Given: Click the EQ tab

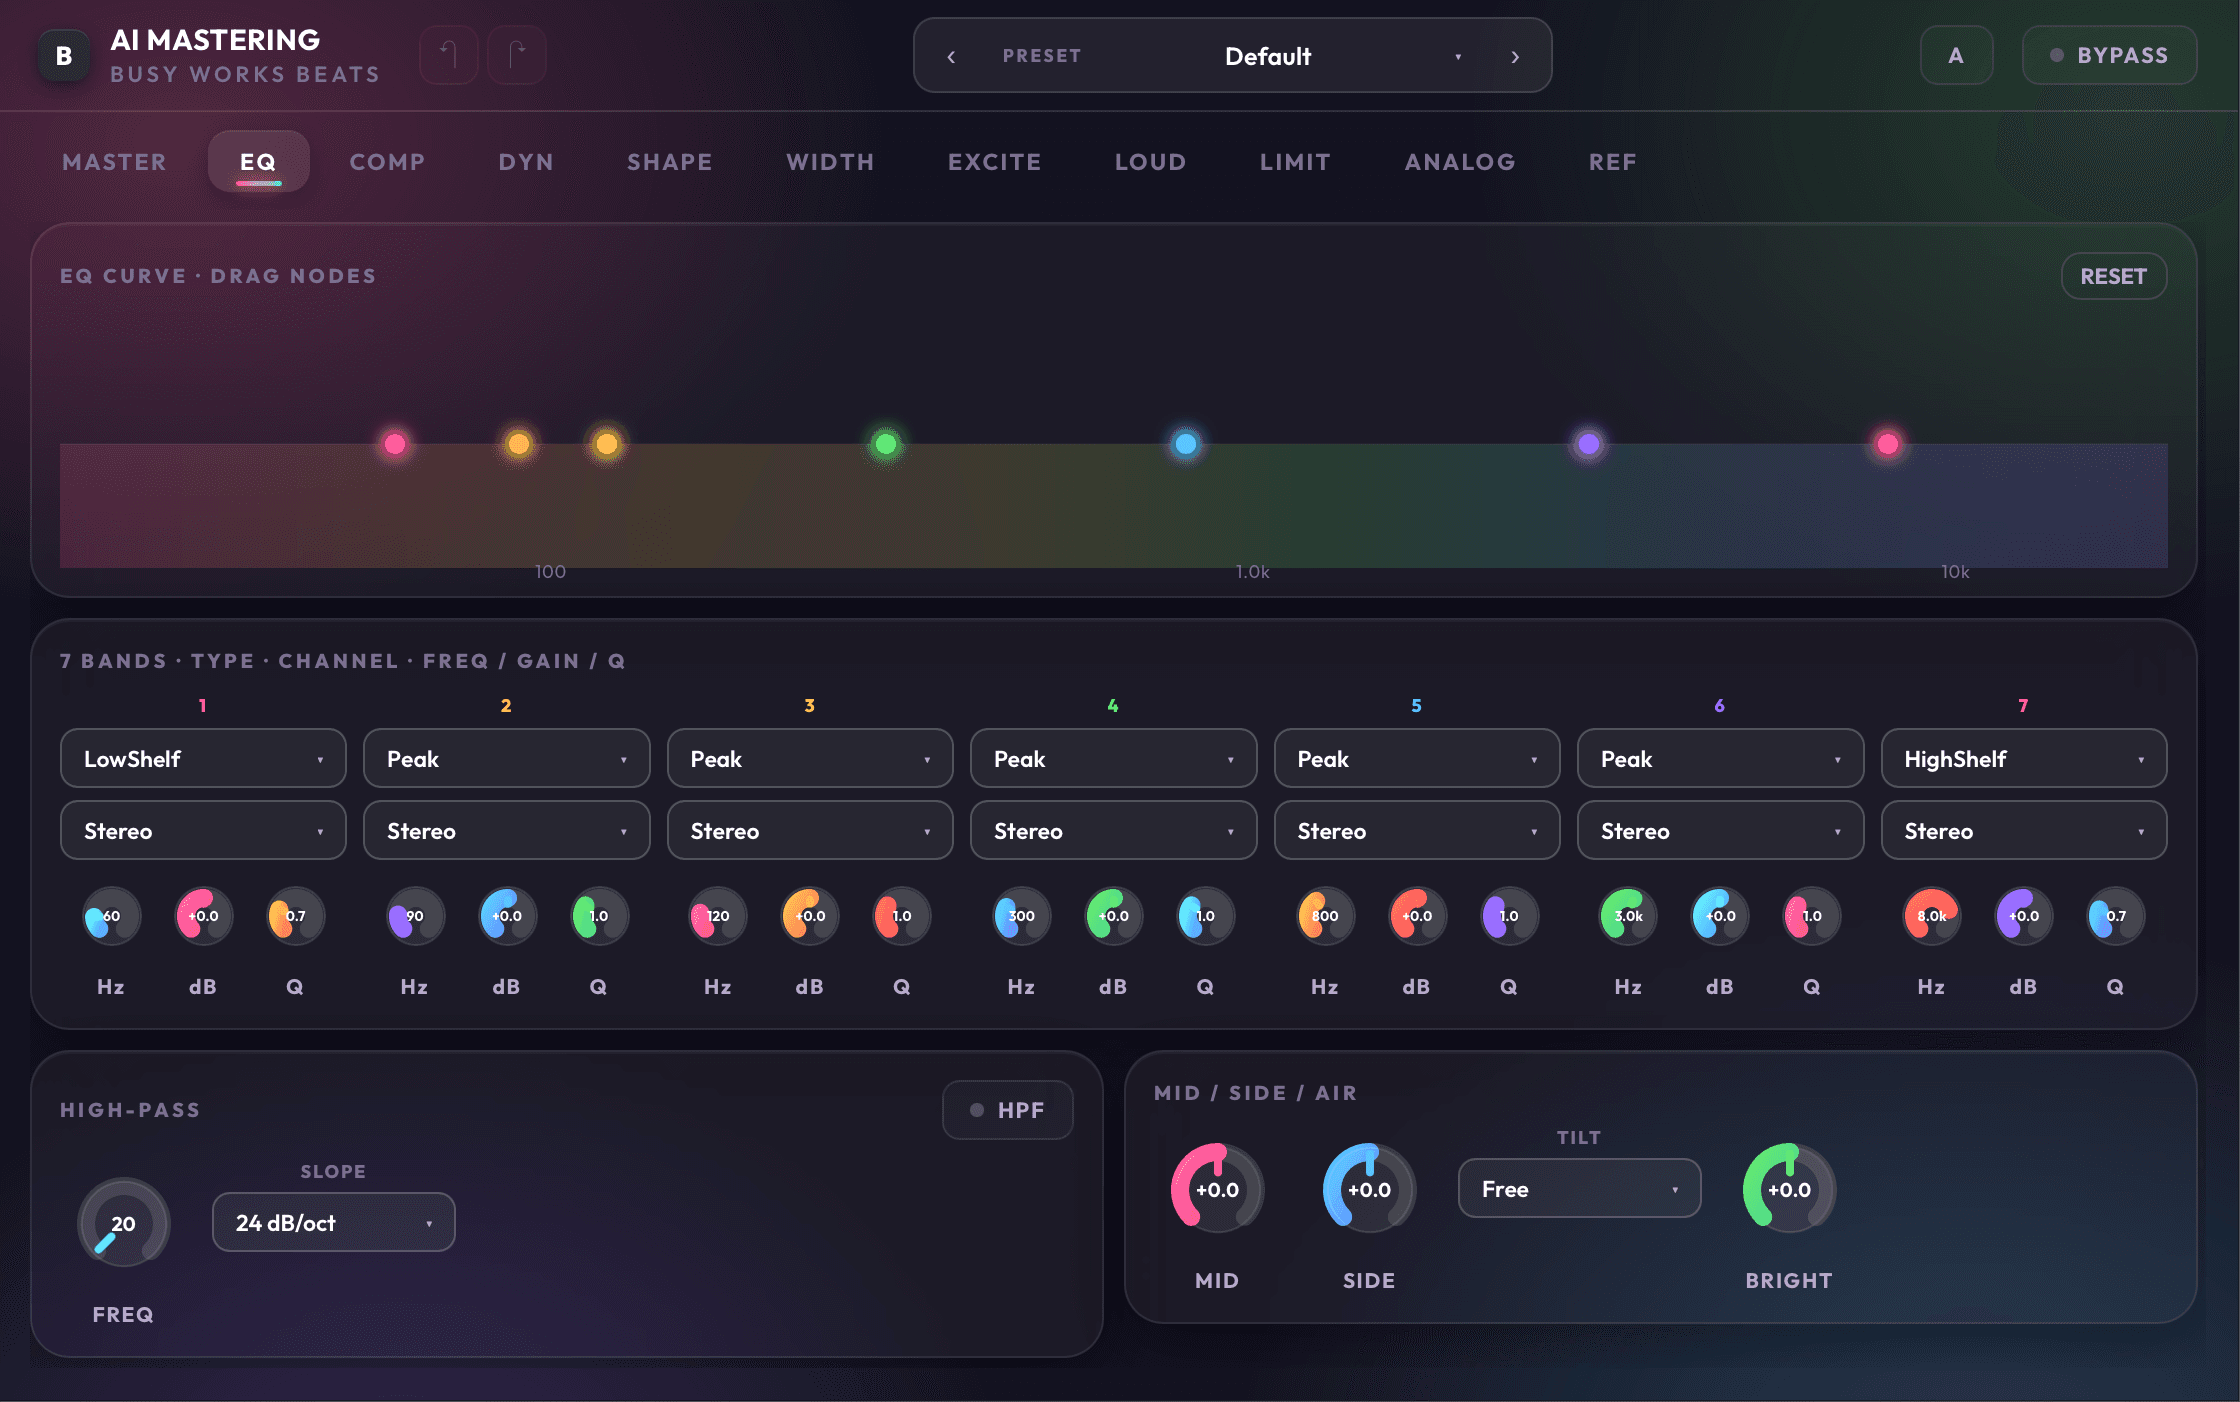Looking at the screenshot, I should (258, 162).
